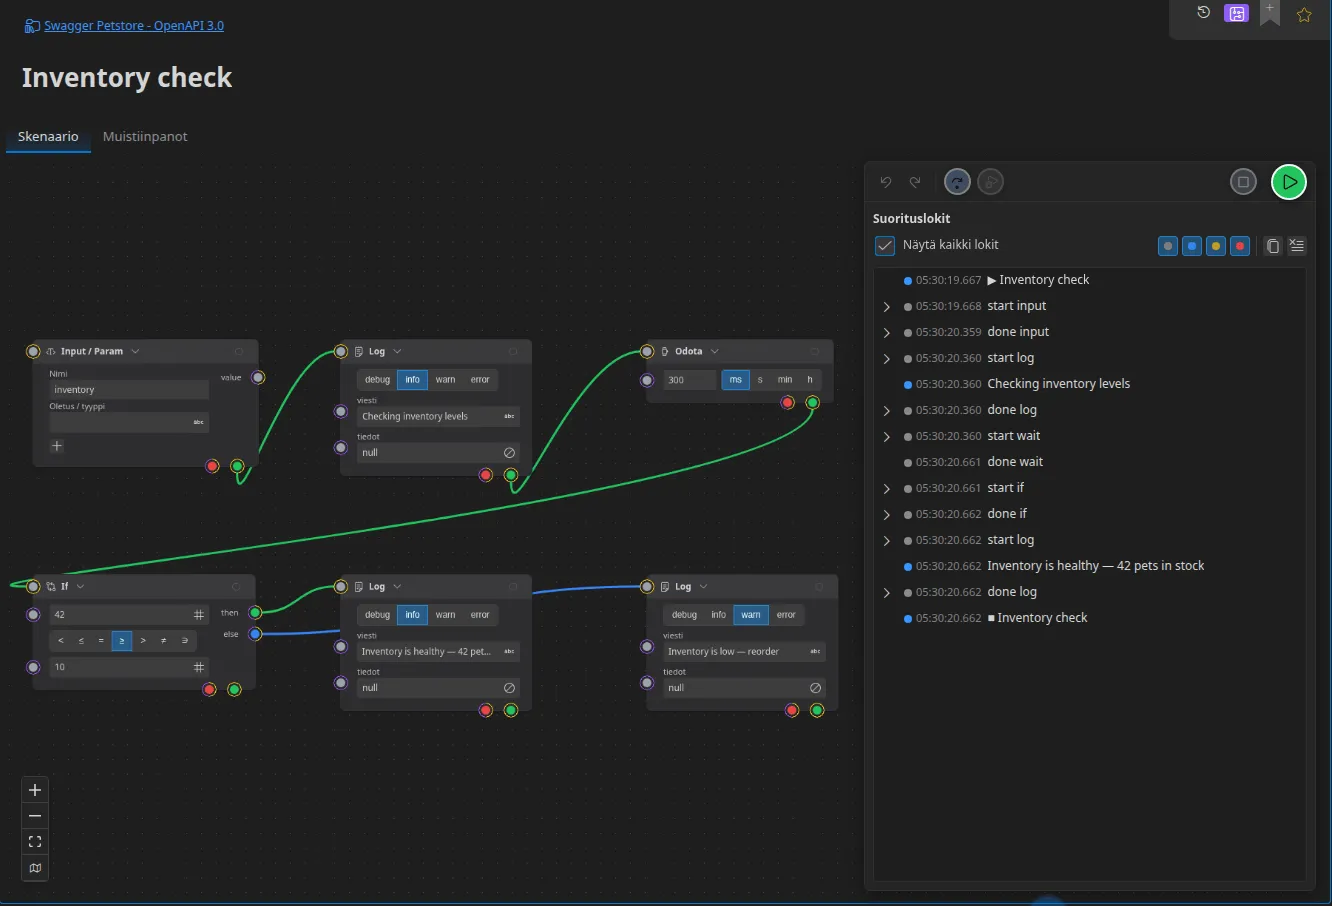Click the redo arrow in the run panel
Screen dimensions: 1332x906
point(915,182)
